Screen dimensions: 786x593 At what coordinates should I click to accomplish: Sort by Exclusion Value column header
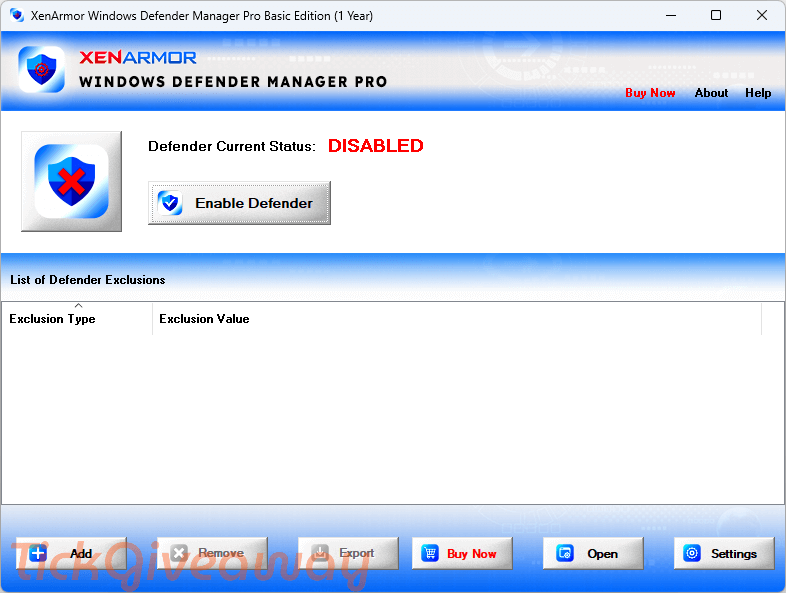(457, 319)
